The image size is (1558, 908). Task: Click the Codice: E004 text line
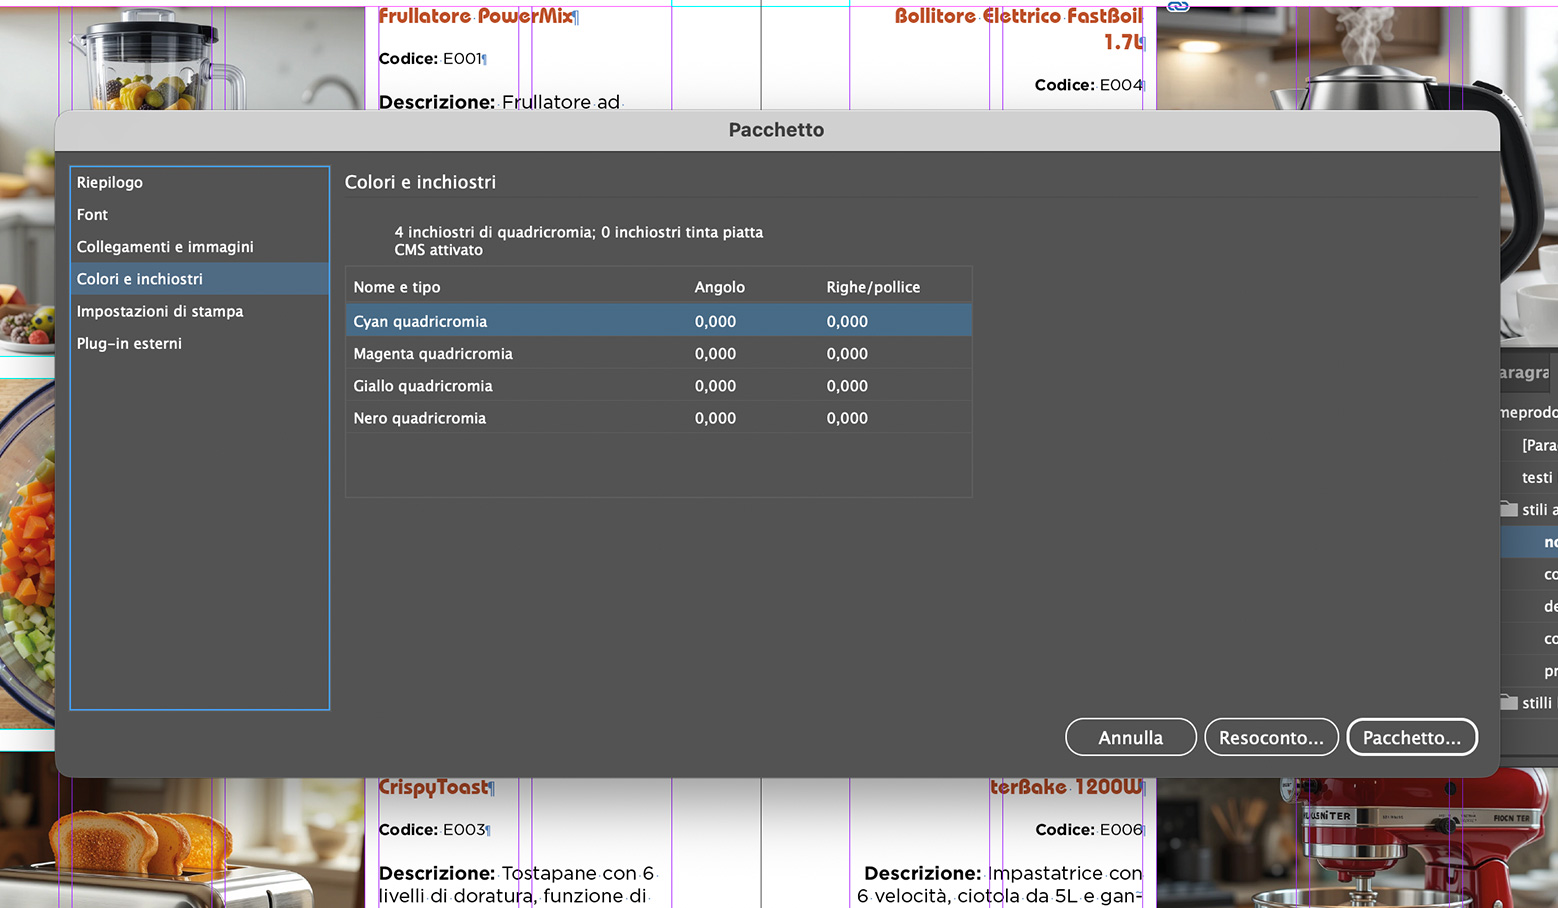click(x=1089, y=85)
